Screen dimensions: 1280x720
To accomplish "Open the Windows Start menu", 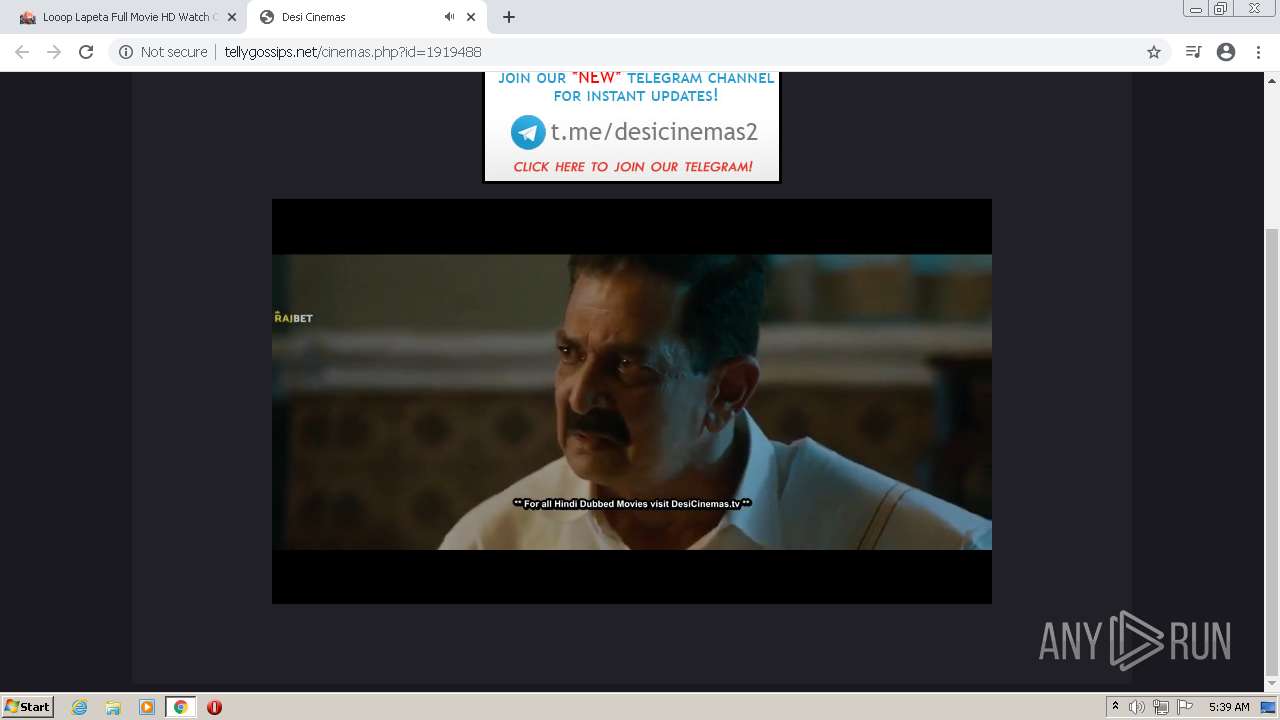I will click(x=28, y=707).
